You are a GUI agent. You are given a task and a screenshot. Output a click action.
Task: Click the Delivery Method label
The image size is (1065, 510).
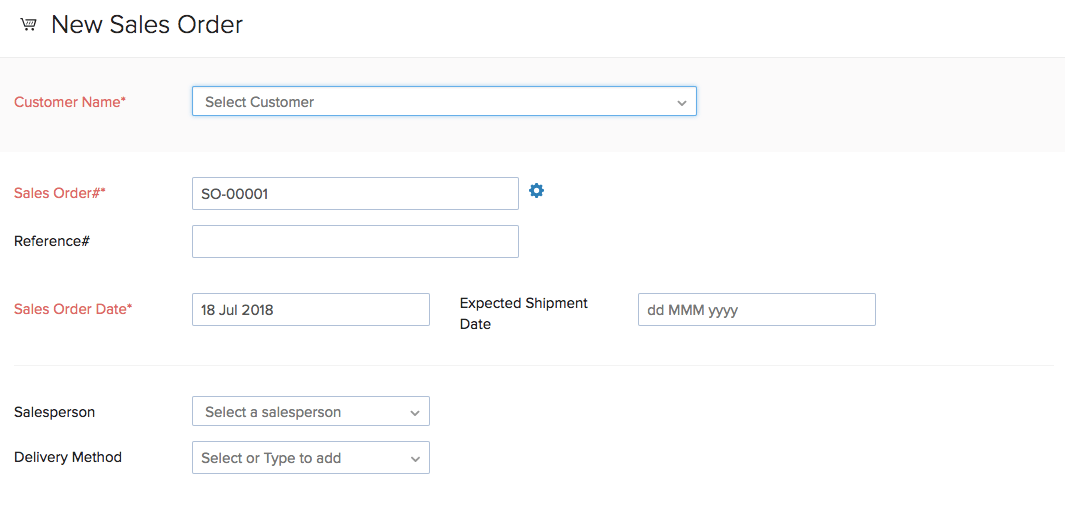pos(68,457)
